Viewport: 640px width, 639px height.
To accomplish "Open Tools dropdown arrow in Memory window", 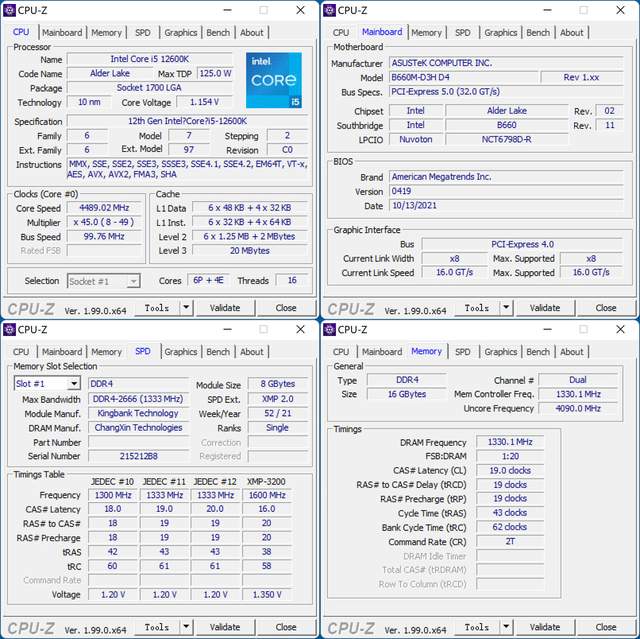I will [506, 627].
